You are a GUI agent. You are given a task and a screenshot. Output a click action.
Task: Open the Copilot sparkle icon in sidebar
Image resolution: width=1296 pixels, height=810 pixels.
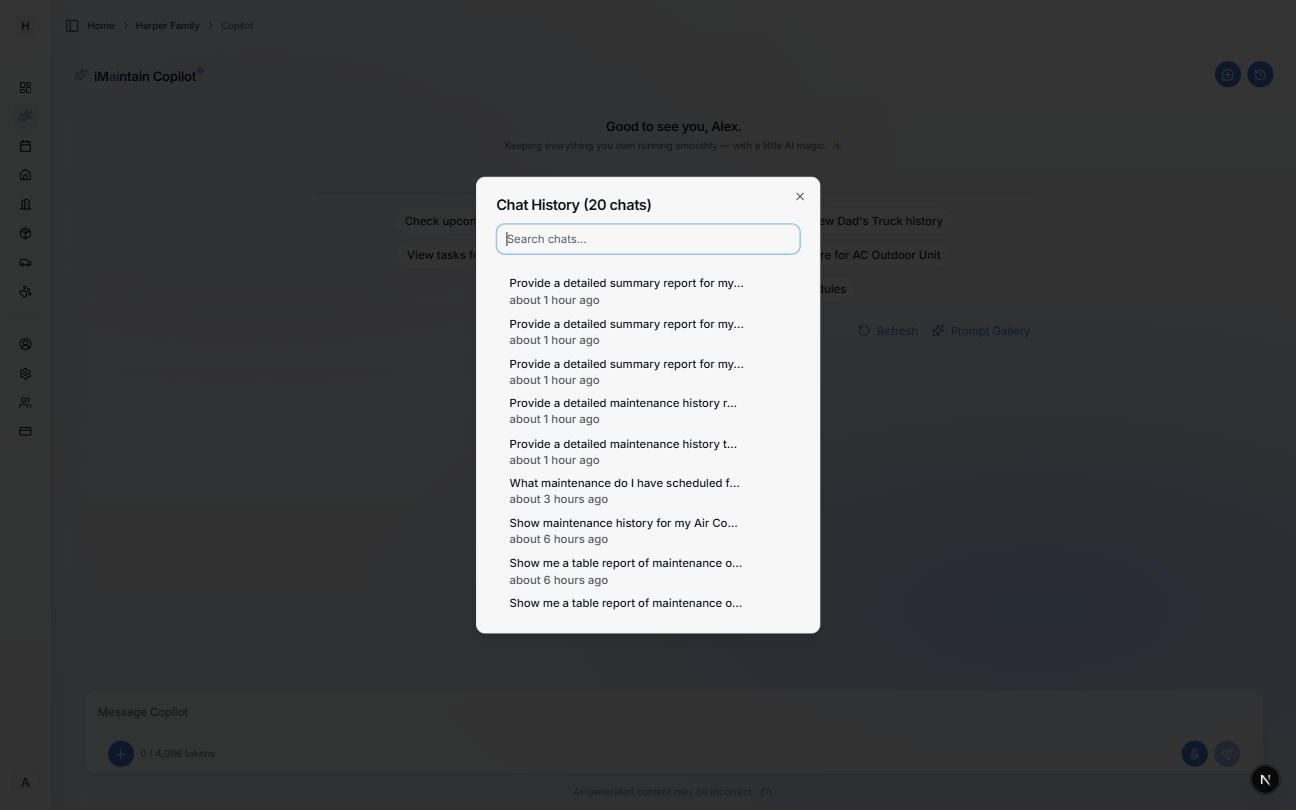pos(25,116)
